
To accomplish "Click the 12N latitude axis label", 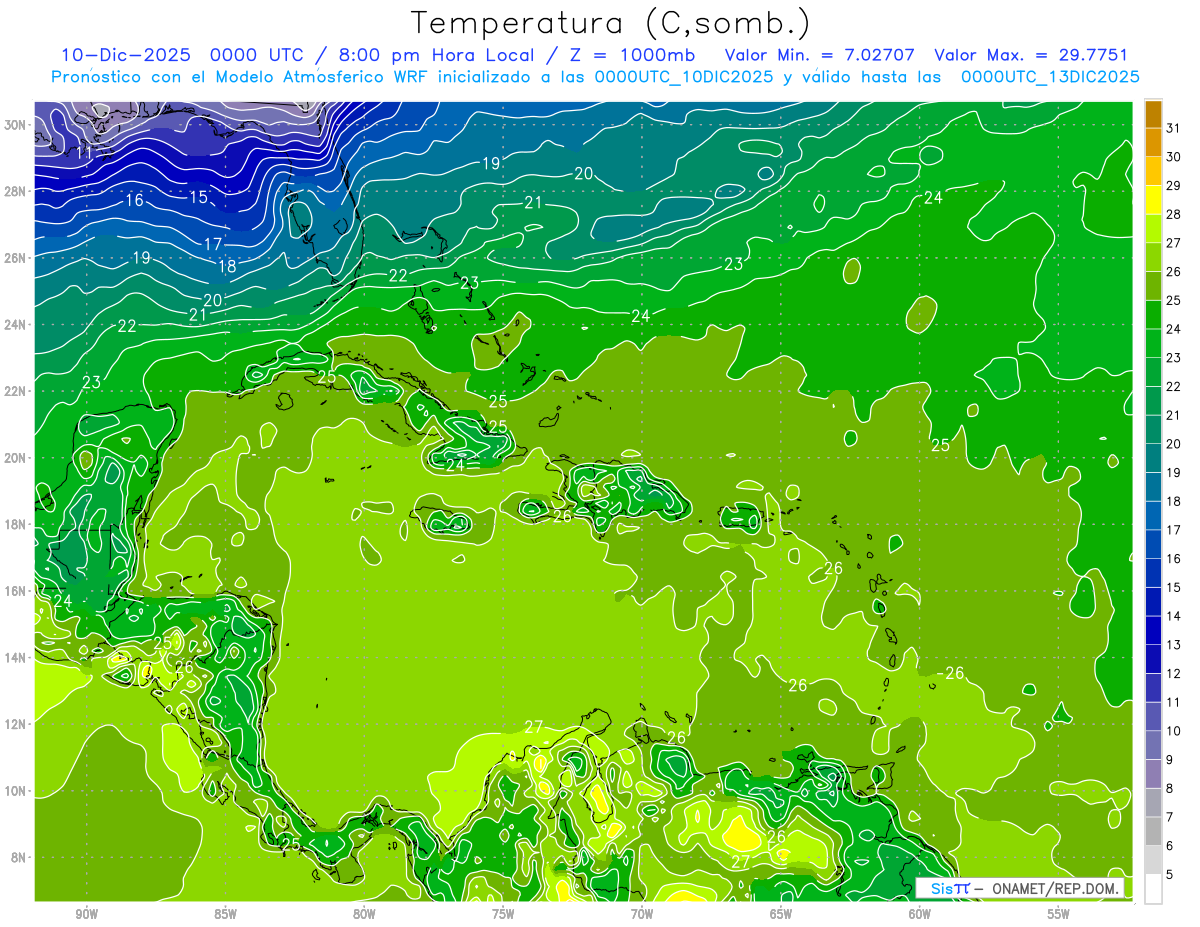I will 15,724.
